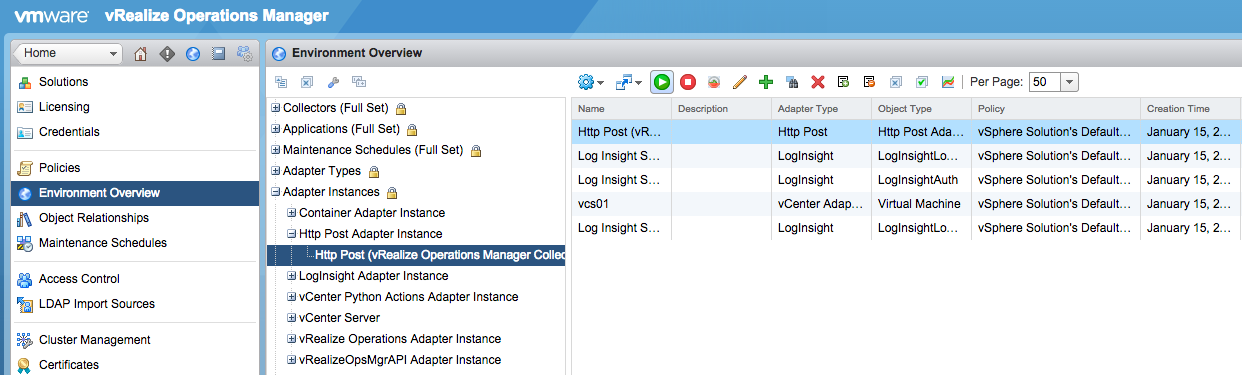The height and width of the screenshot is (375, 1242).
Task: Click the Policies scroll icon
Action: [25, 168]
